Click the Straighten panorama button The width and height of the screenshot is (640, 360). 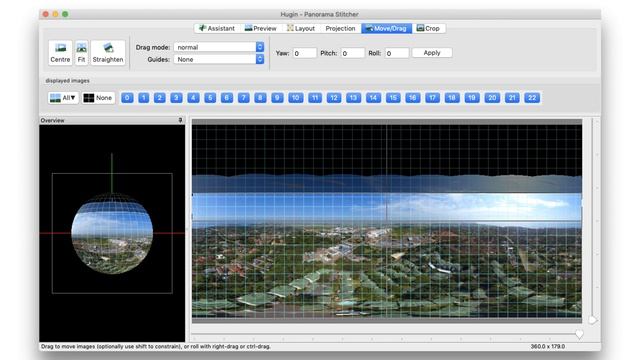click(x=108, y=53)
